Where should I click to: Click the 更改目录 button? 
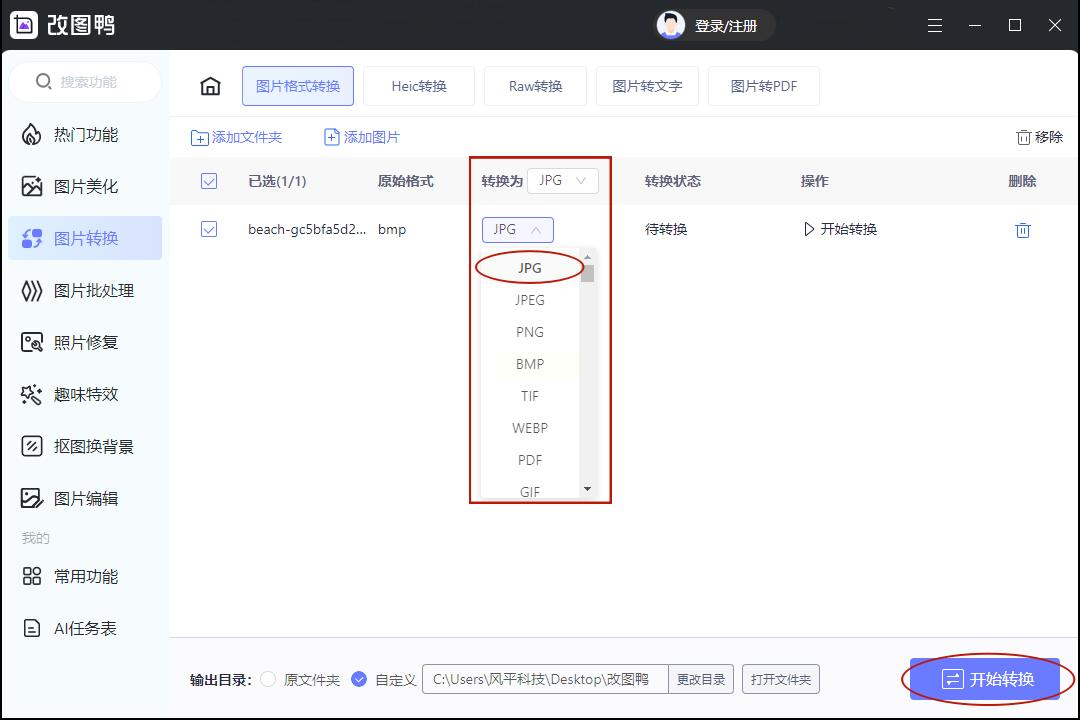pyautogui.click(x=700, y=679)
